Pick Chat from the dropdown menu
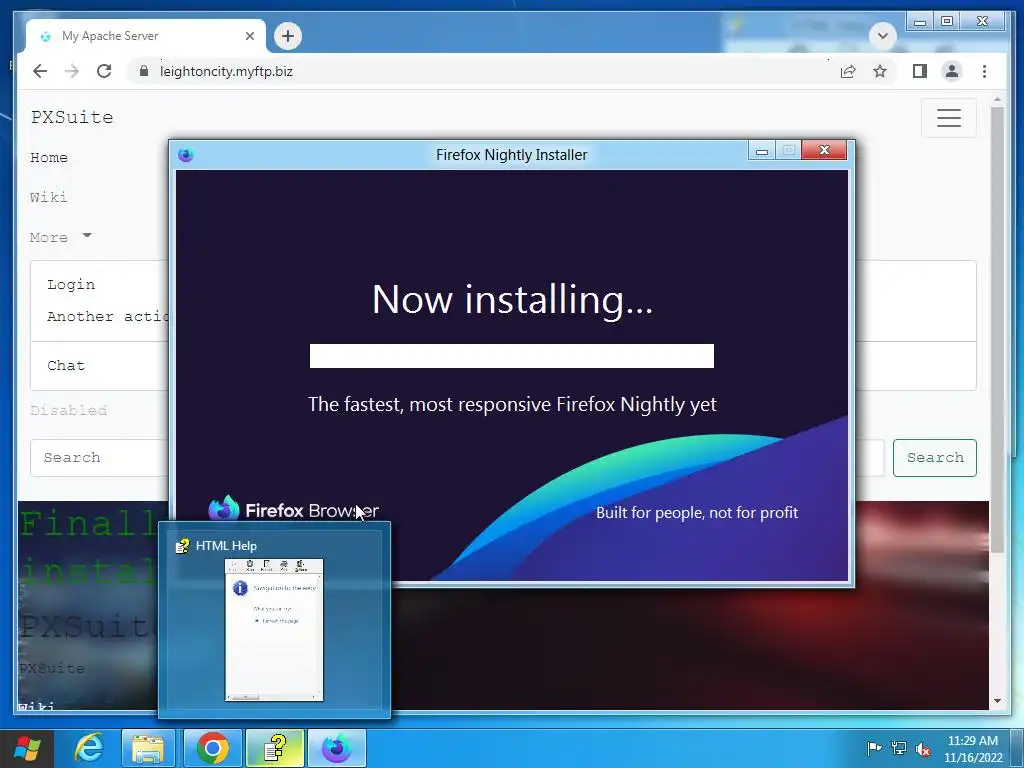Screen dimensions: 1024x768 point(65,365)
